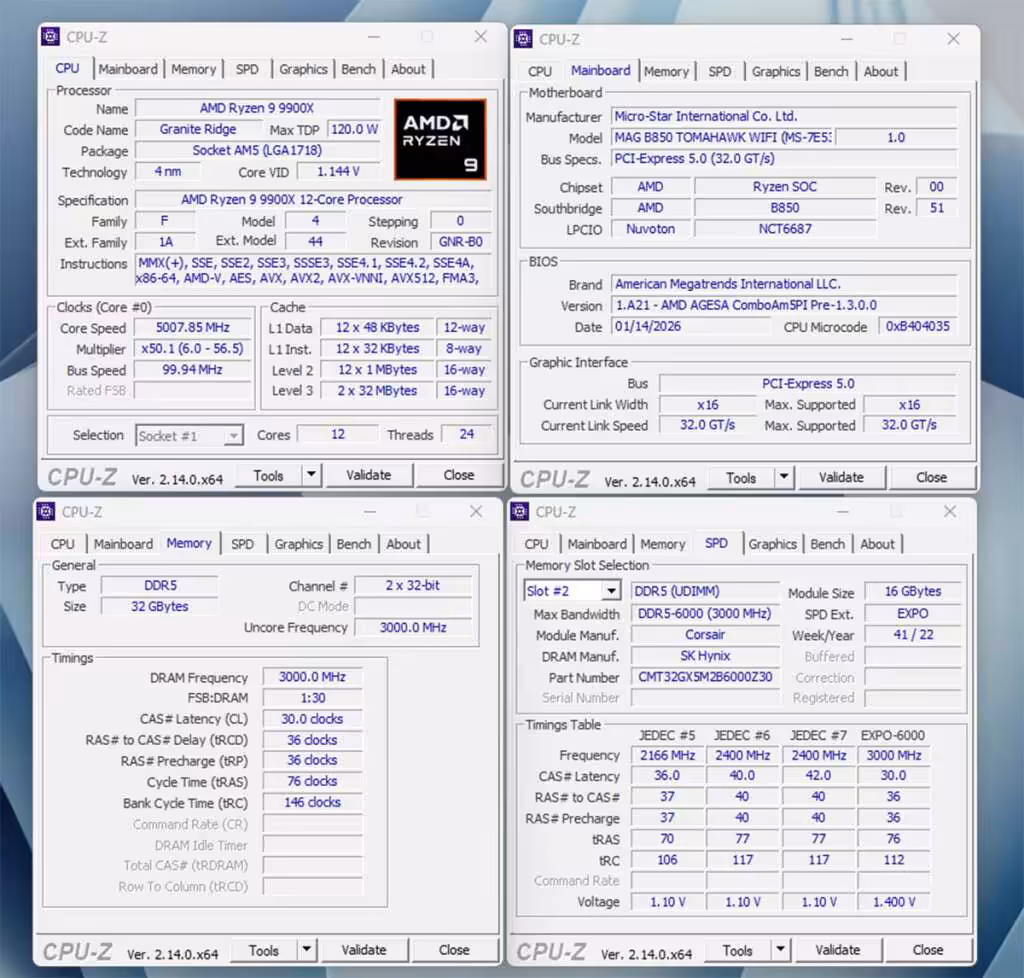Open the Tools dropdown arrow in the CPU window
The height and width of the screenshot is (978, 1024).
309,474
